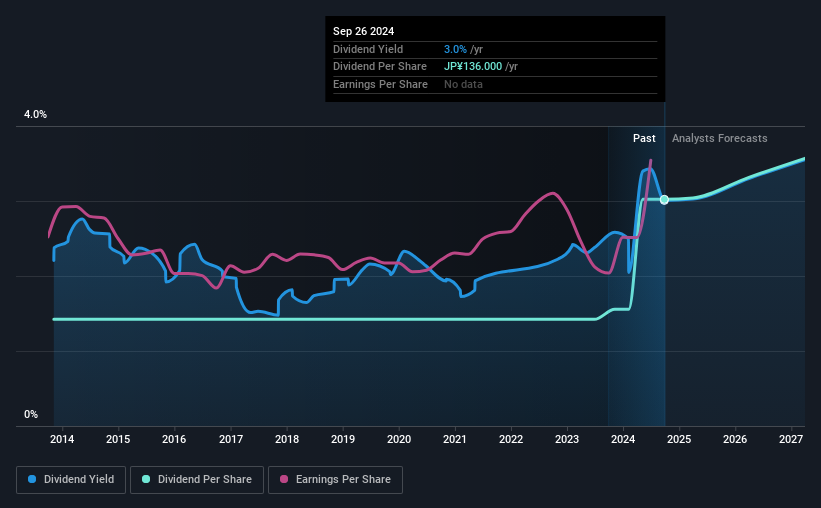The width and height of the screenshot is (821, 508).
Task: Click the blue Dividend Yield legend dot
Action: pos(32,479)
